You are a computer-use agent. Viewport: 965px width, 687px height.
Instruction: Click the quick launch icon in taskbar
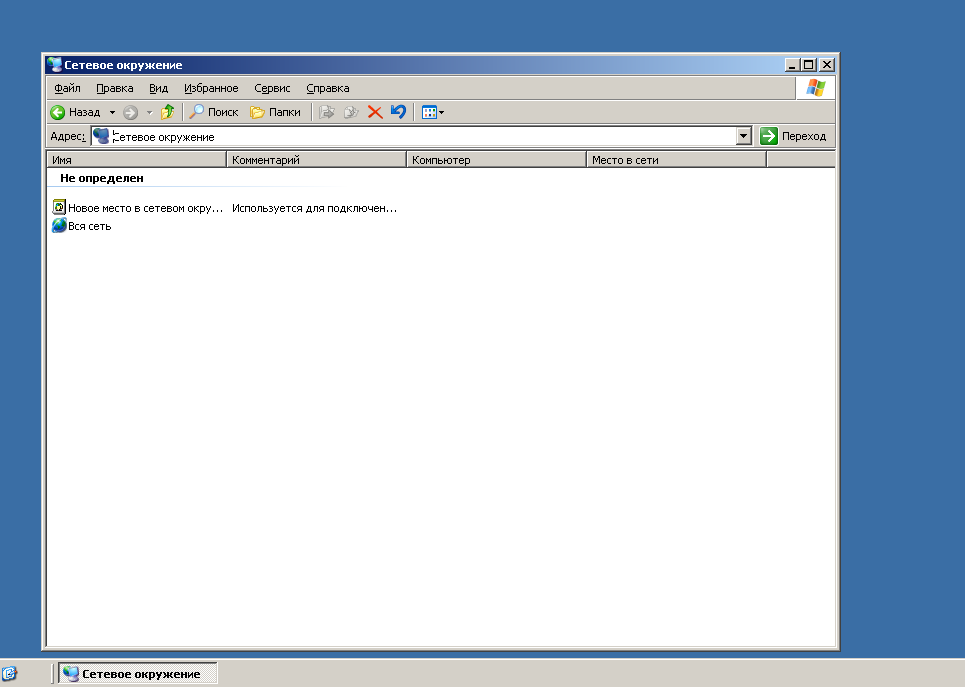(x=9, y=673)
